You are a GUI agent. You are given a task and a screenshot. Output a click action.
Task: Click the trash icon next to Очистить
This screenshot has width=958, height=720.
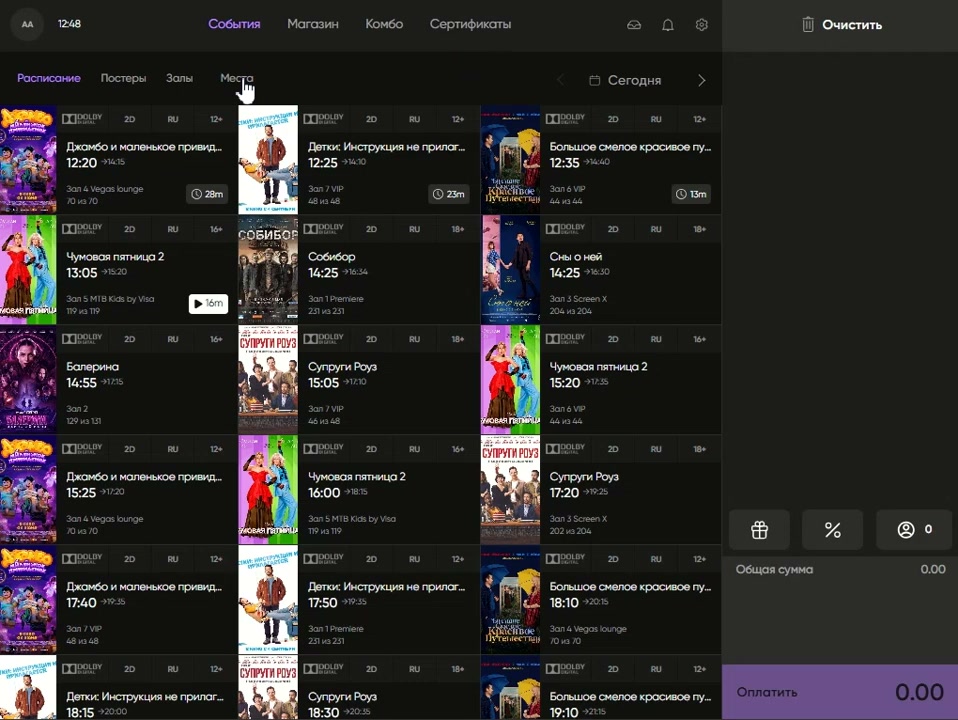[x=808, y=24]
